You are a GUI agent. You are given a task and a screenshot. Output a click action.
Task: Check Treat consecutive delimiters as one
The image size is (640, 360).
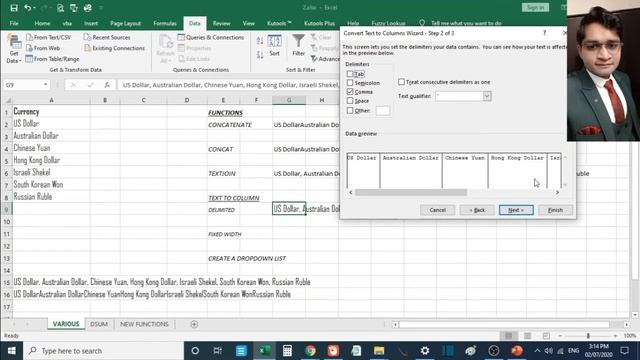coord(401,82)
